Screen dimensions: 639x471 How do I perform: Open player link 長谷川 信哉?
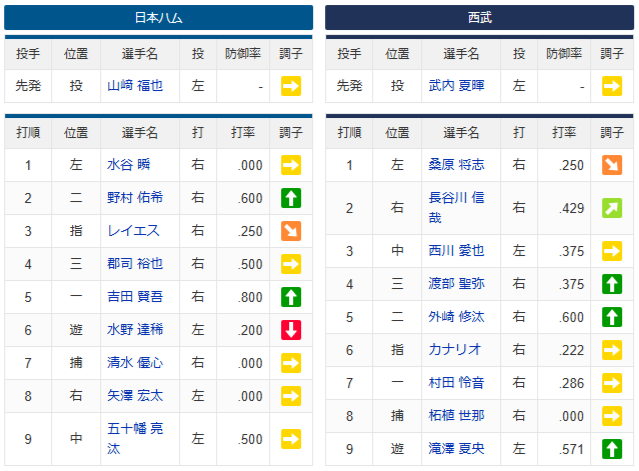tap(456, 208)
